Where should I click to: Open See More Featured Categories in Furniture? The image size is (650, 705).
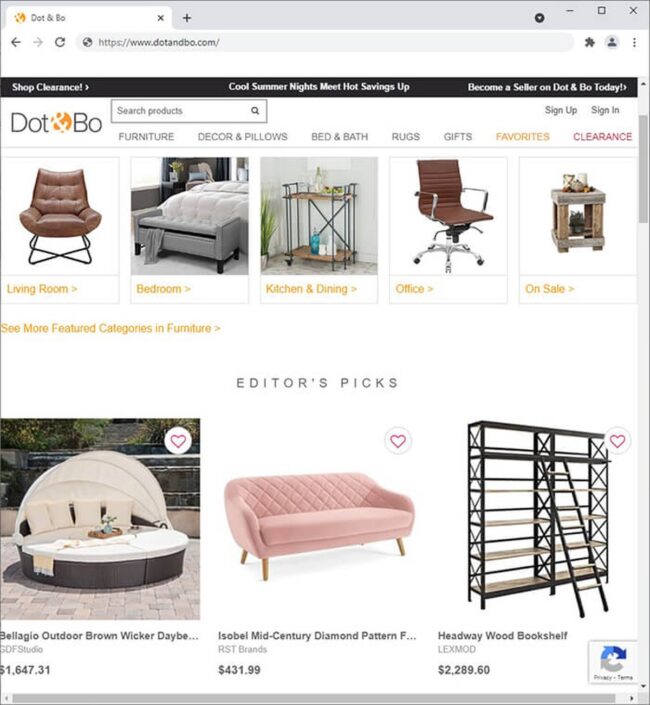pos(111,328)
